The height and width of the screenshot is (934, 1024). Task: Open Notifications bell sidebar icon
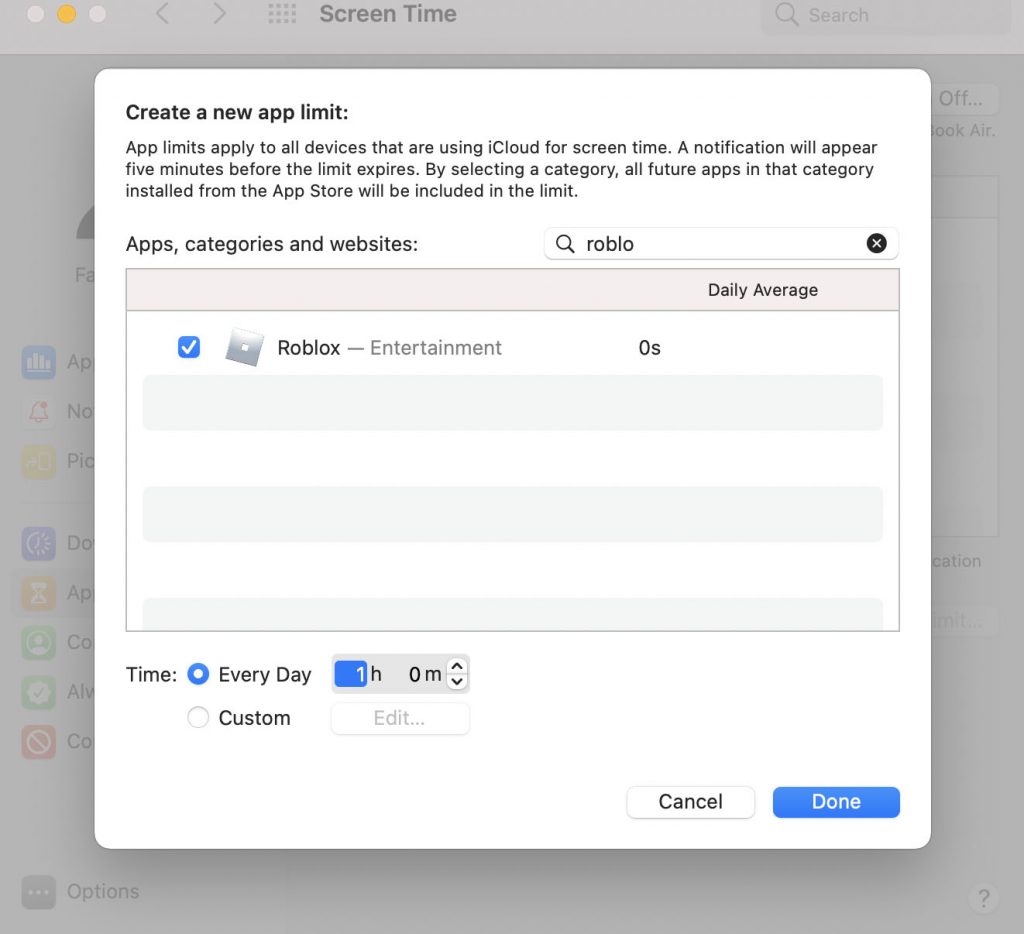pyautogui.click(x=39, y=411)
